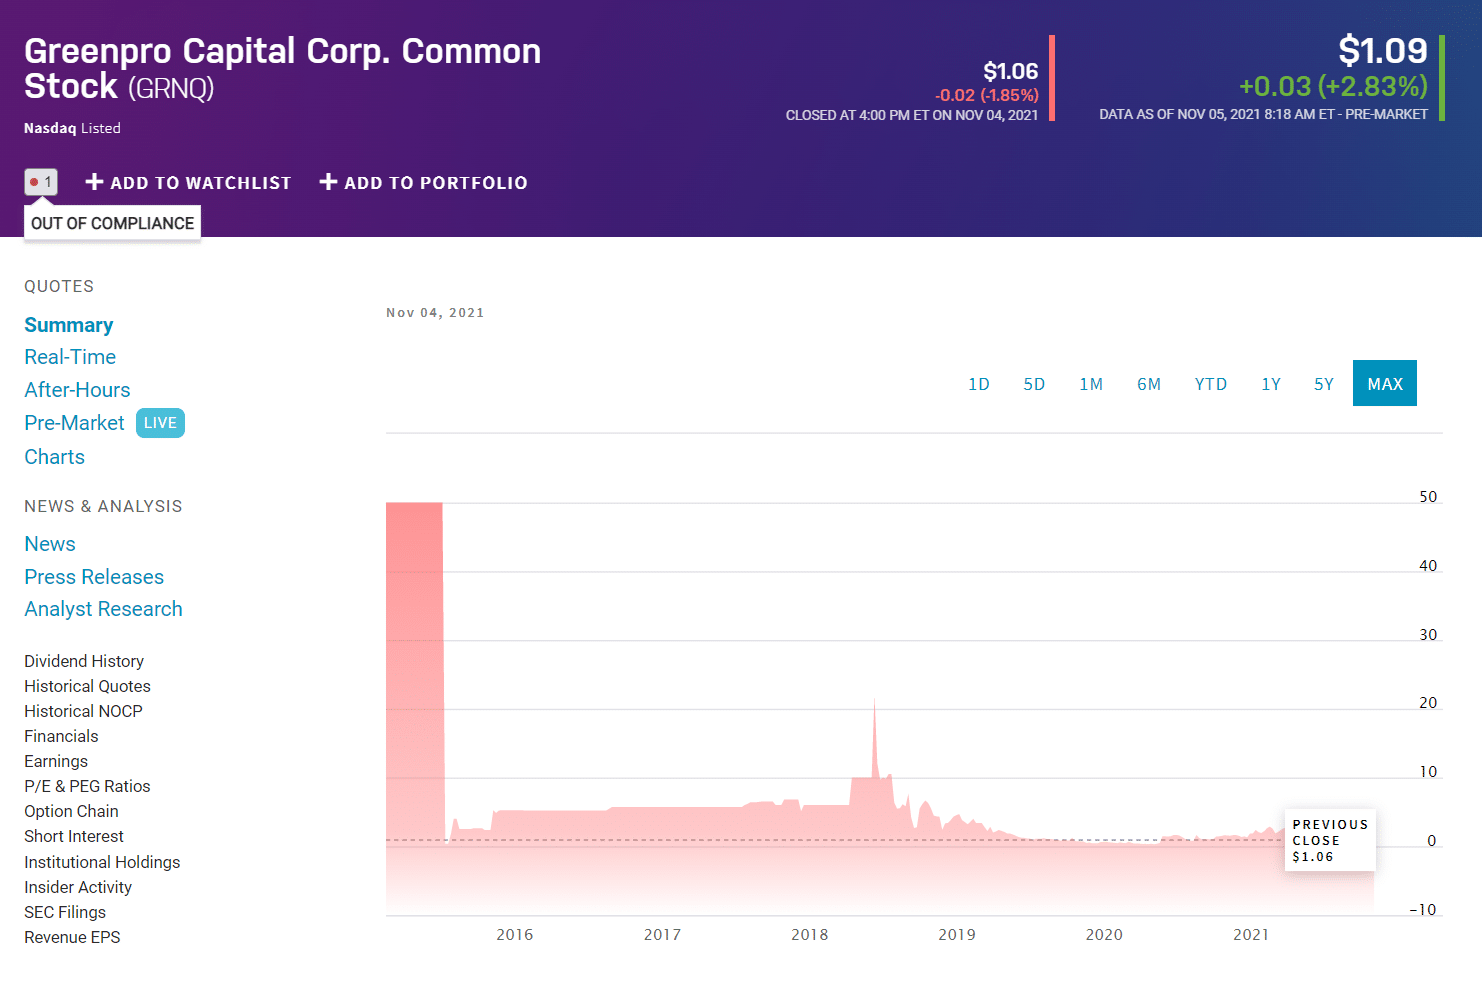Viewport: 1482px width, 983px height.
Task: Select the 6M chart range
Action: 1149,384
